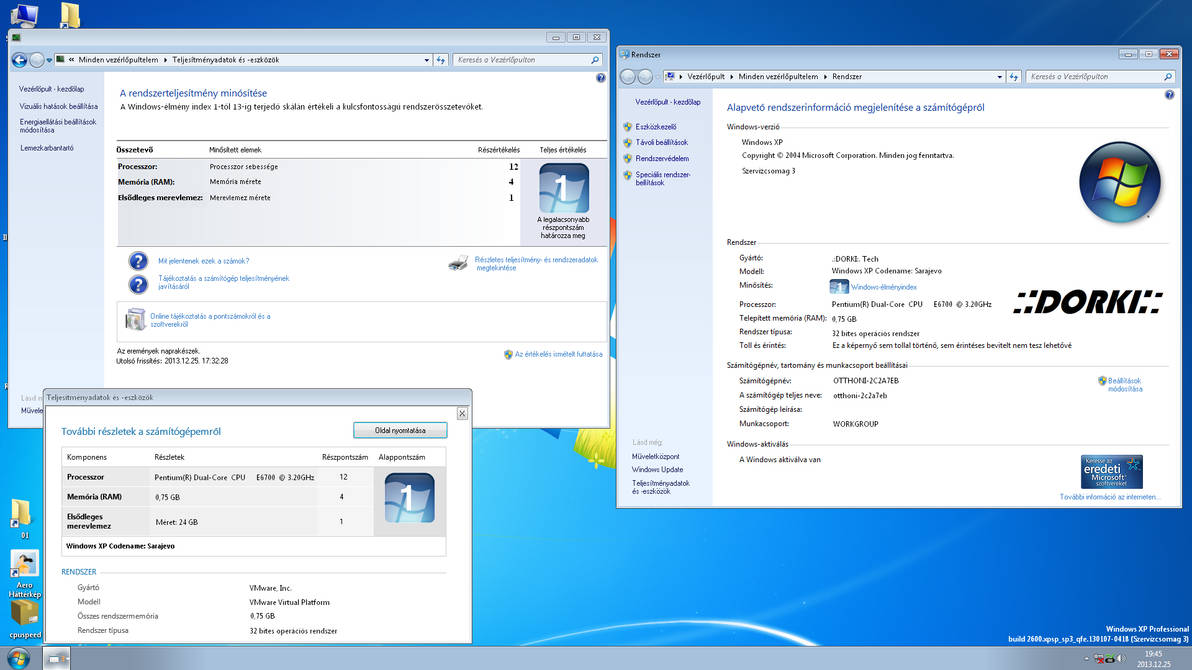Click the Windows Start orb
Screen dimensions: 1192x670
(19, 658)
